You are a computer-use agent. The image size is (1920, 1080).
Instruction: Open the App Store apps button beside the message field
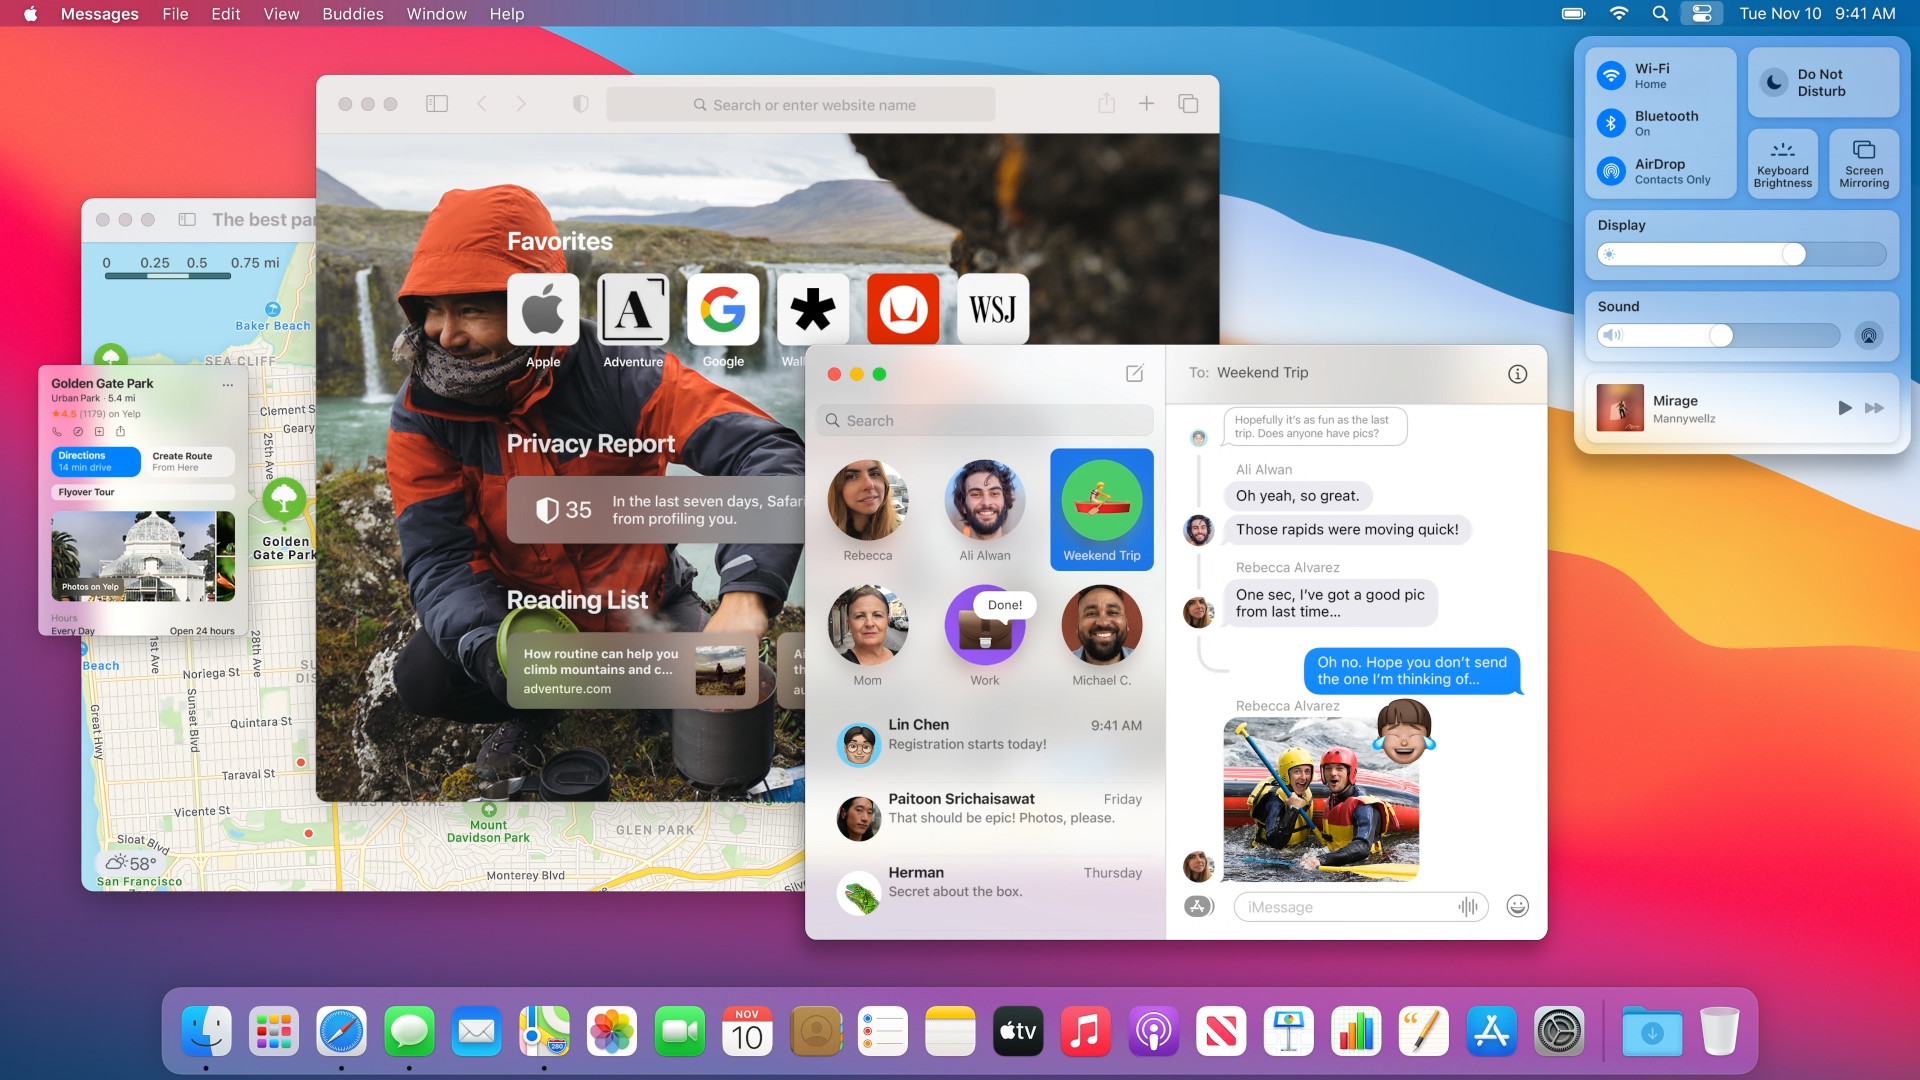(1198, 906)
